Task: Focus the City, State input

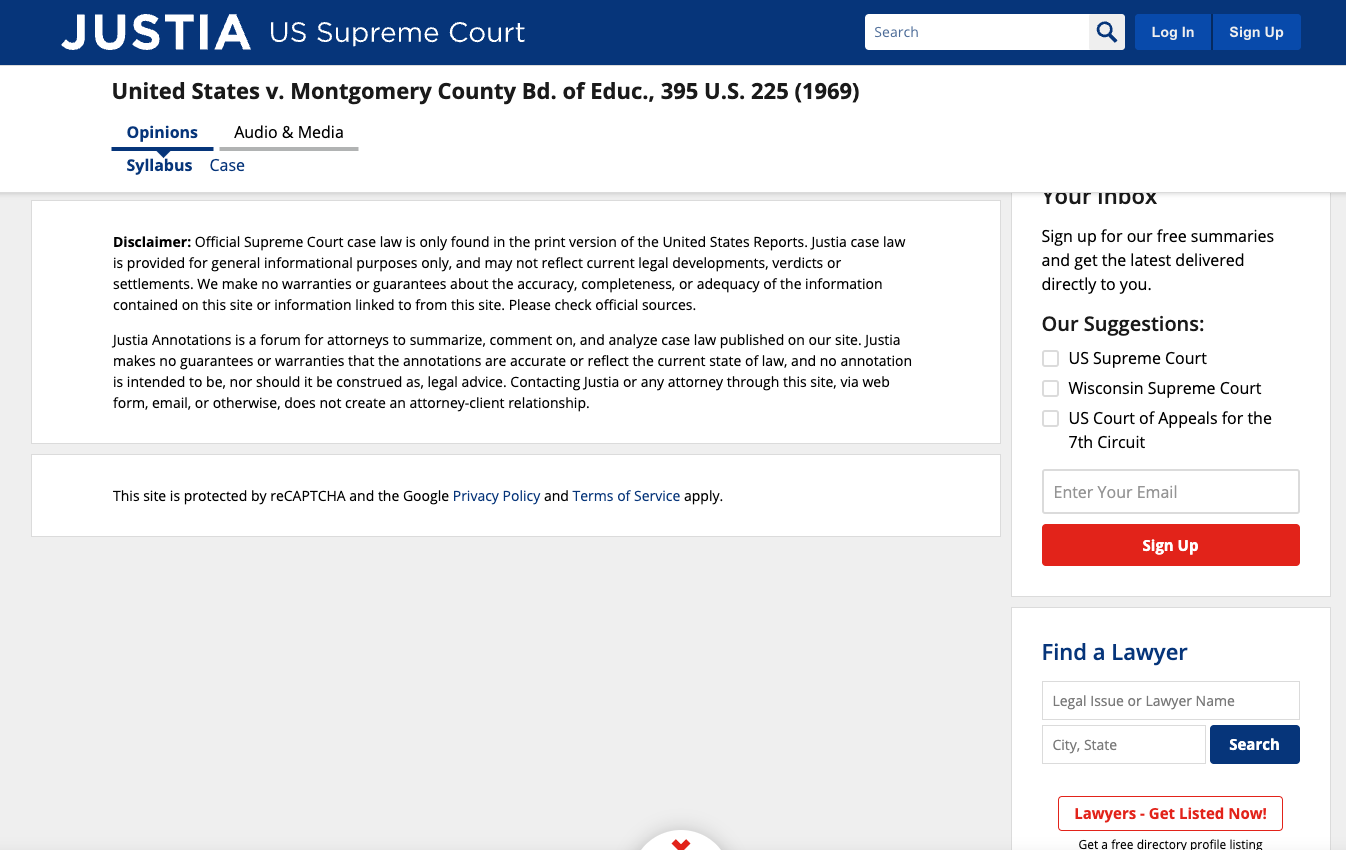Action: point(1123,745)
